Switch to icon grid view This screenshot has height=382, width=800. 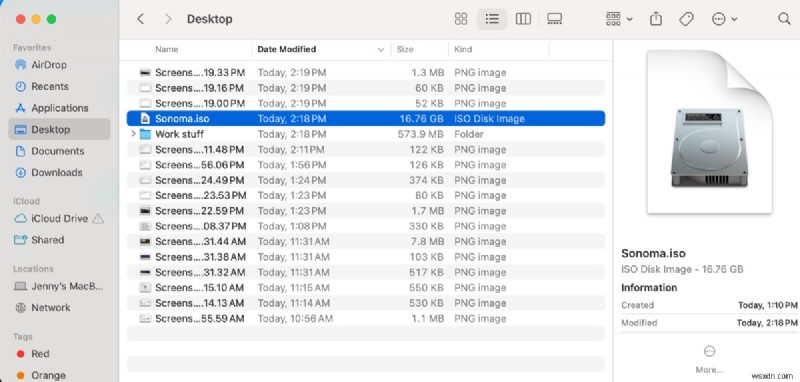[x=461, y=19]
